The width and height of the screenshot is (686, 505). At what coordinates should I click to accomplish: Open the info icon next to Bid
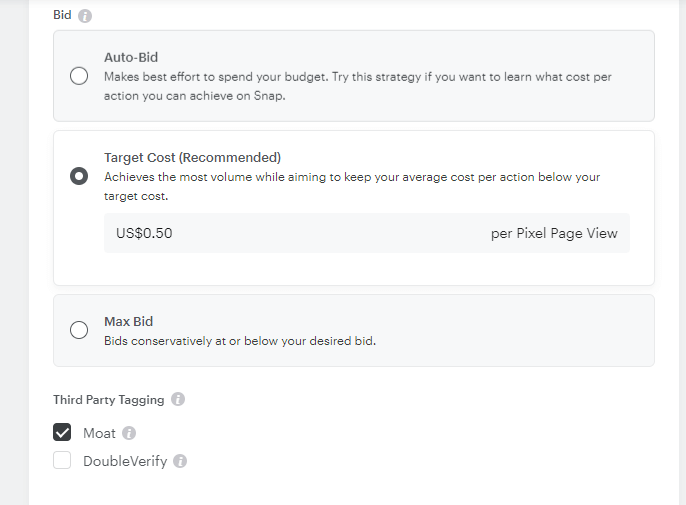(85, 16)
